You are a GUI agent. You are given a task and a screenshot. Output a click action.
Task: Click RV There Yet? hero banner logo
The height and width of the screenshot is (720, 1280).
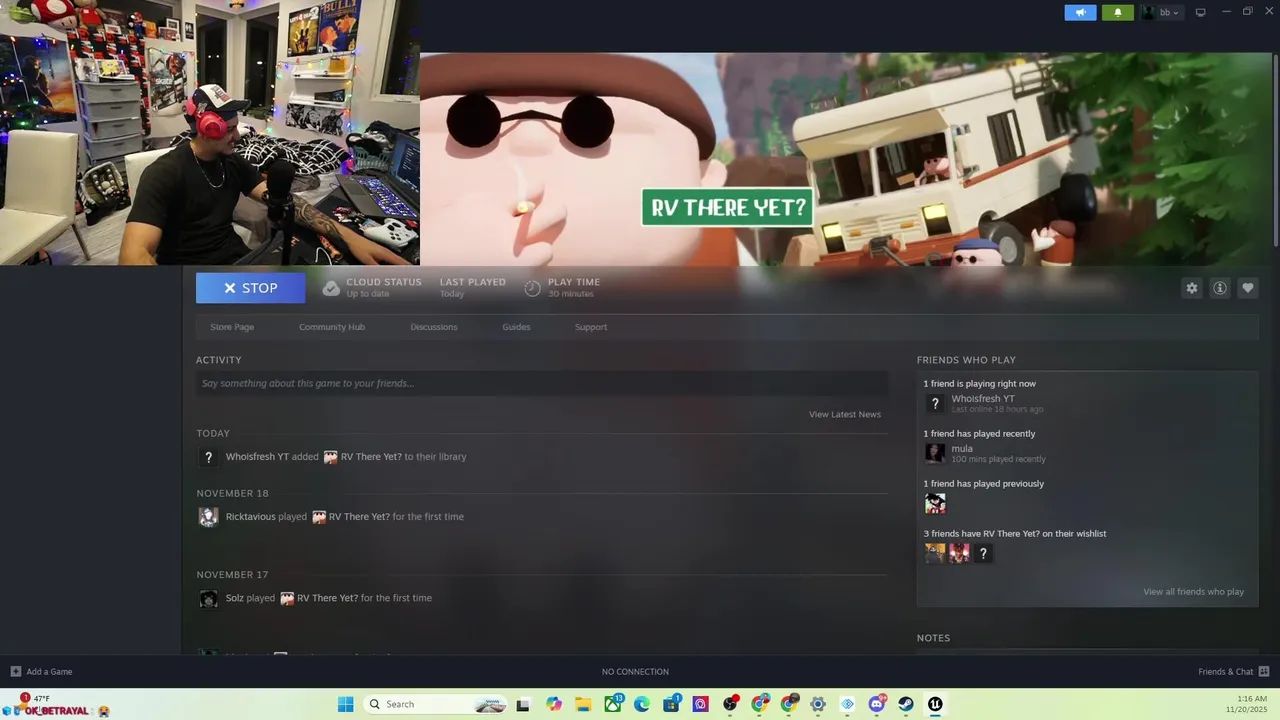(727, 208)
